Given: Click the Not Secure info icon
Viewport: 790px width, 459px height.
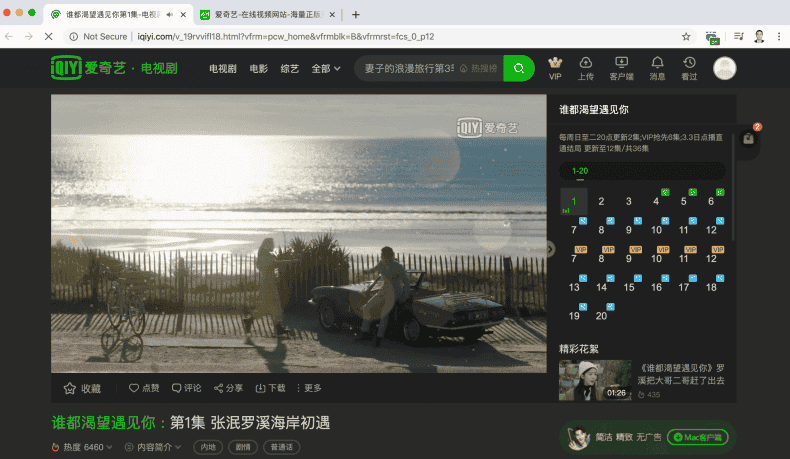Looking at the screenshot, I should point(74,36).
